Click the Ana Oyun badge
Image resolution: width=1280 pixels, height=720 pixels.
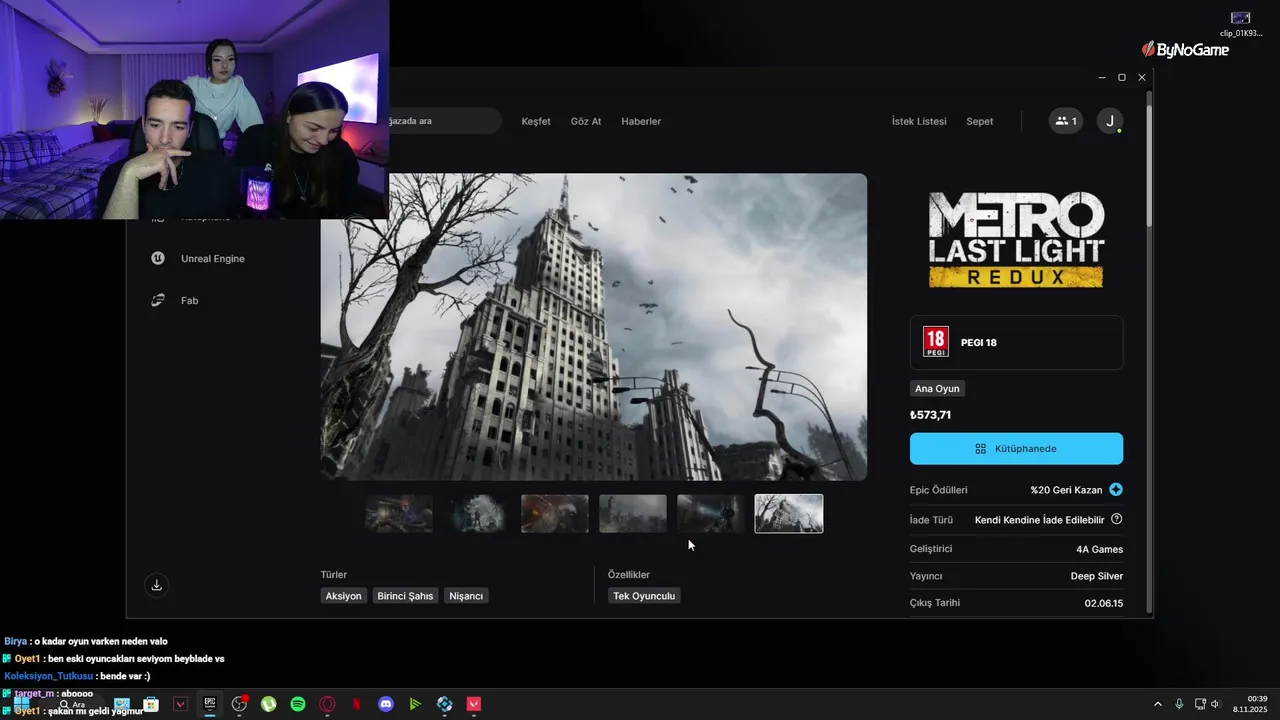tap(937, 388)
